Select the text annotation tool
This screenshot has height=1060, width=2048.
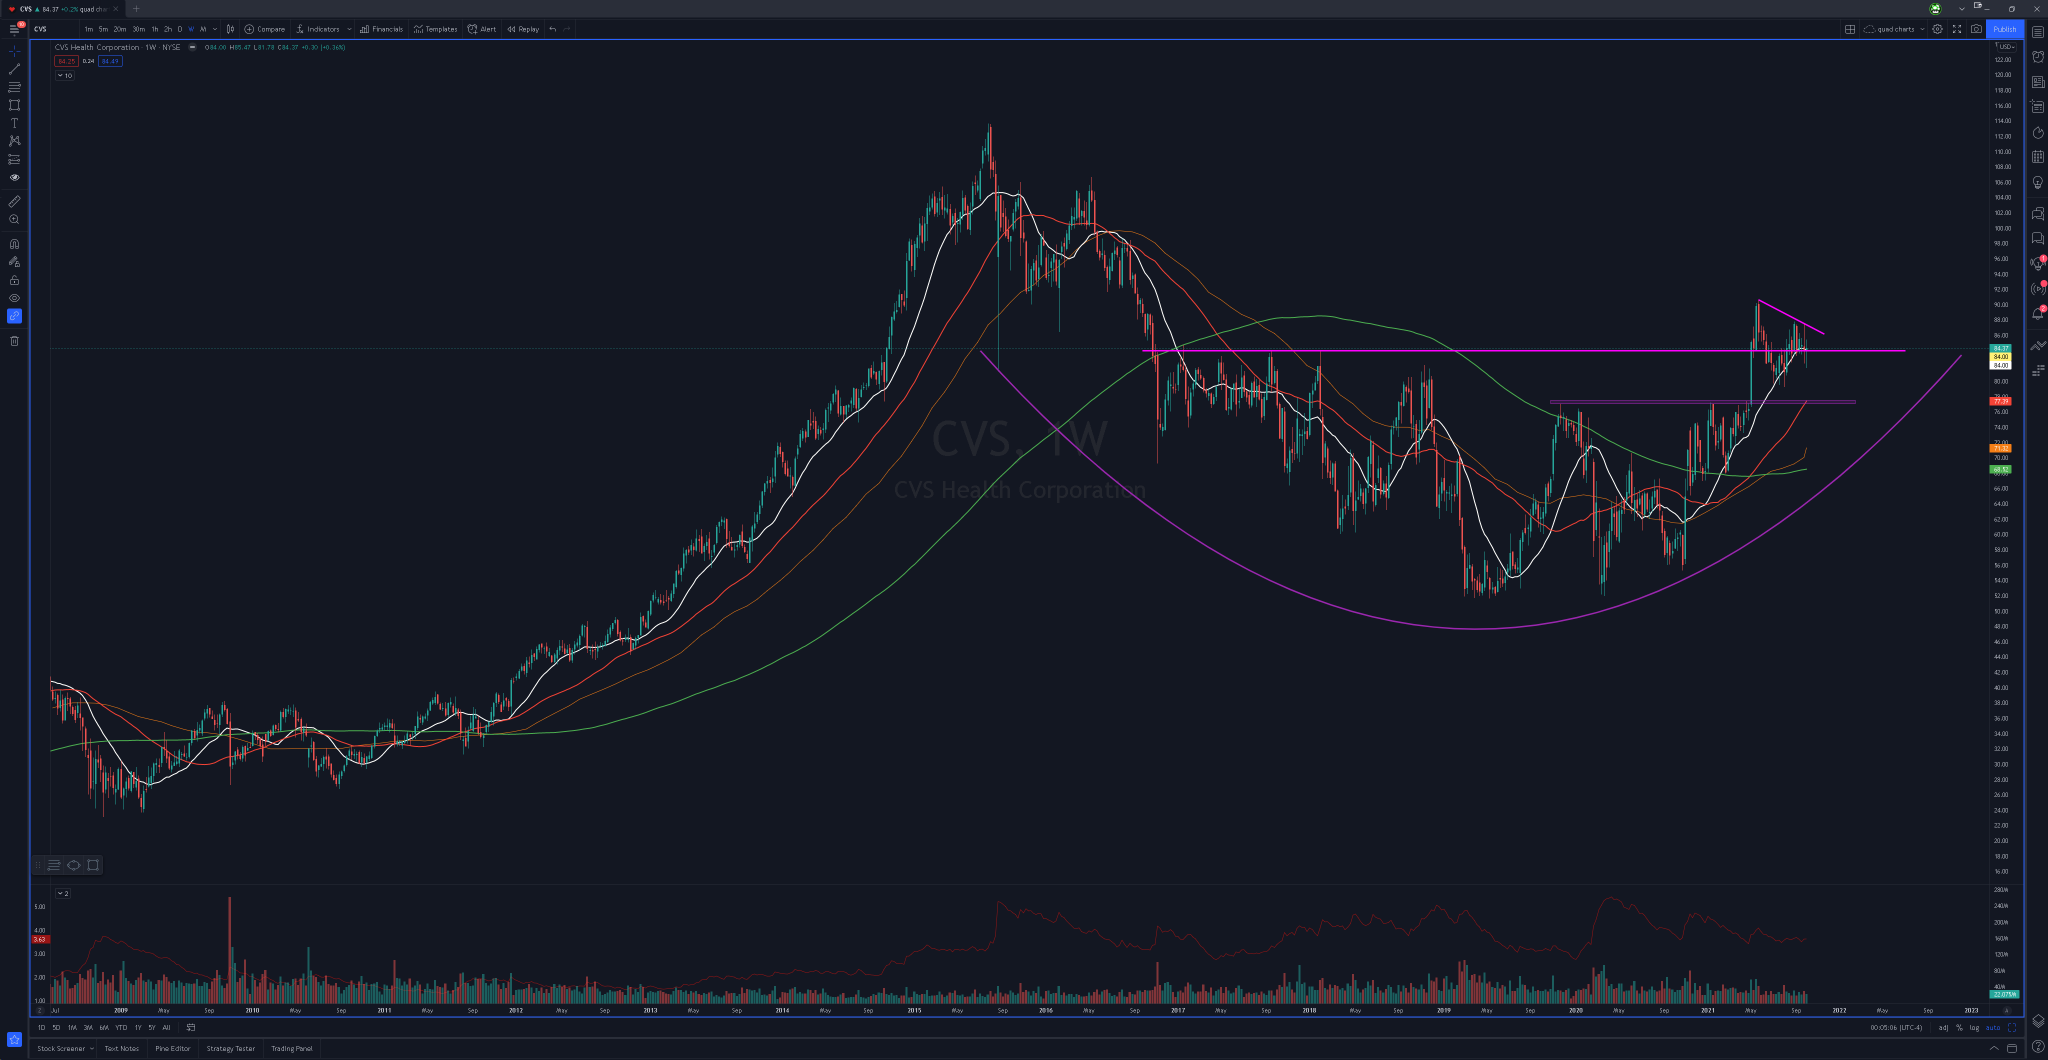coord(14,123)
